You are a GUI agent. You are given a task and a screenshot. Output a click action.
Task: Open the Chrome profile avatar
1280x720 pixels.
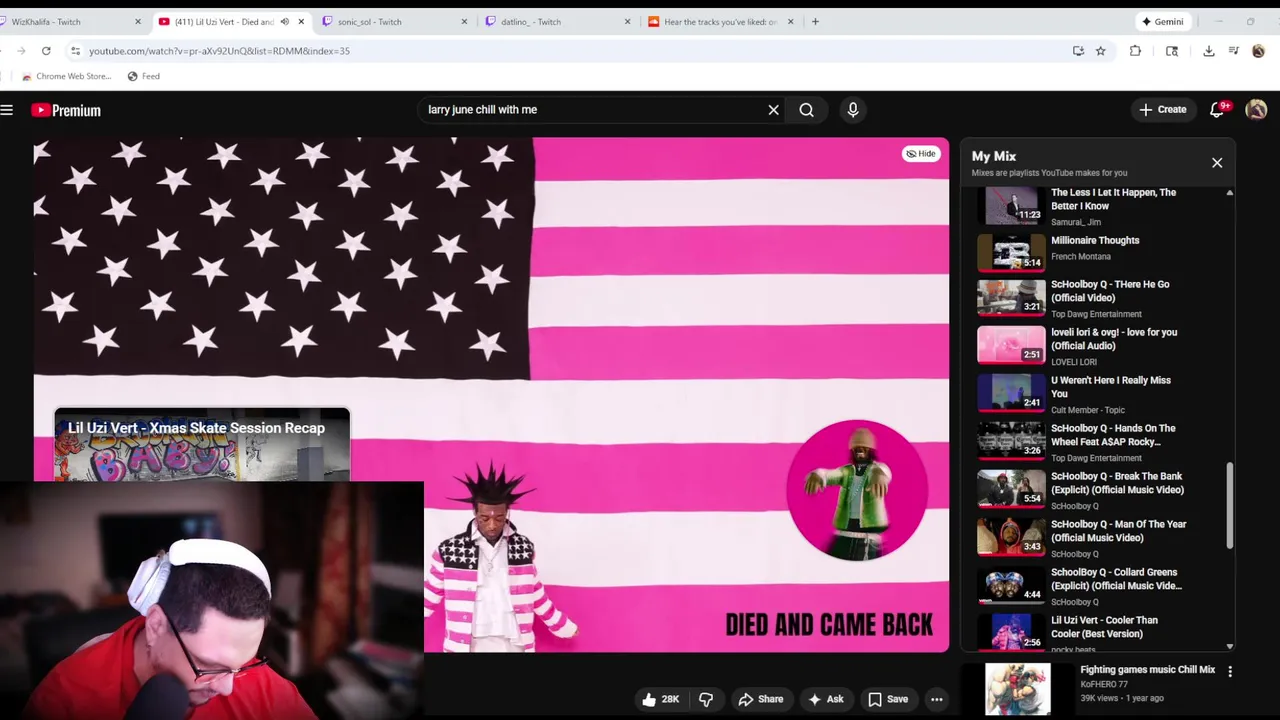click(1258, 51)
